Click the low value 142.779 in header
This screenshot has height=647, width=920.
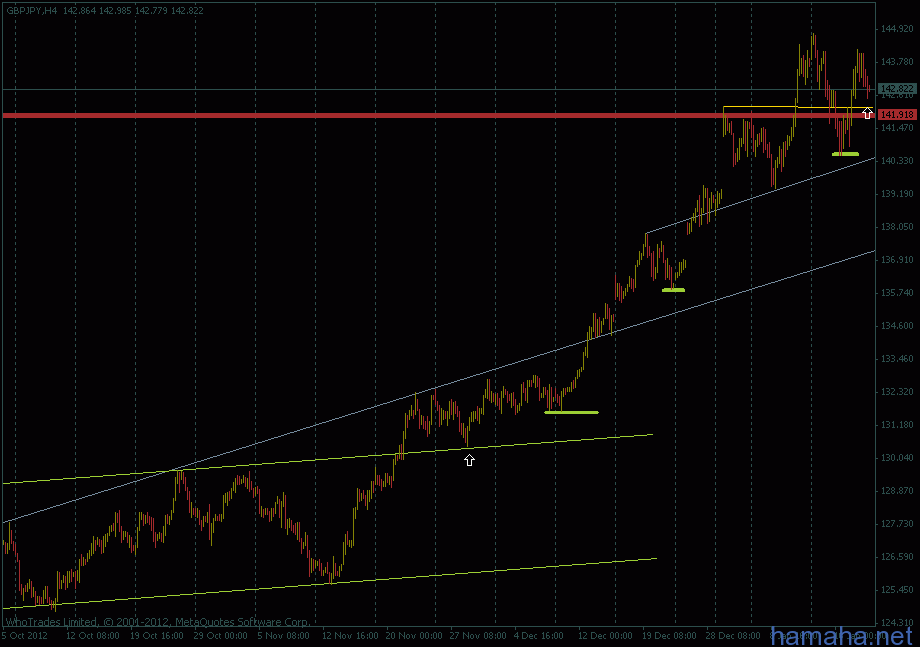click(x=151, y=11)
